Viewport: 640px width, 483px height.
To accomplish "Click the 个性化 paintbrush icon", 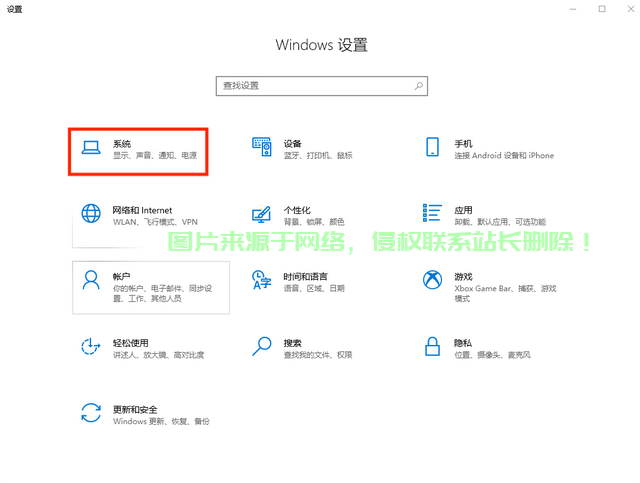I will tap(262, 214).
